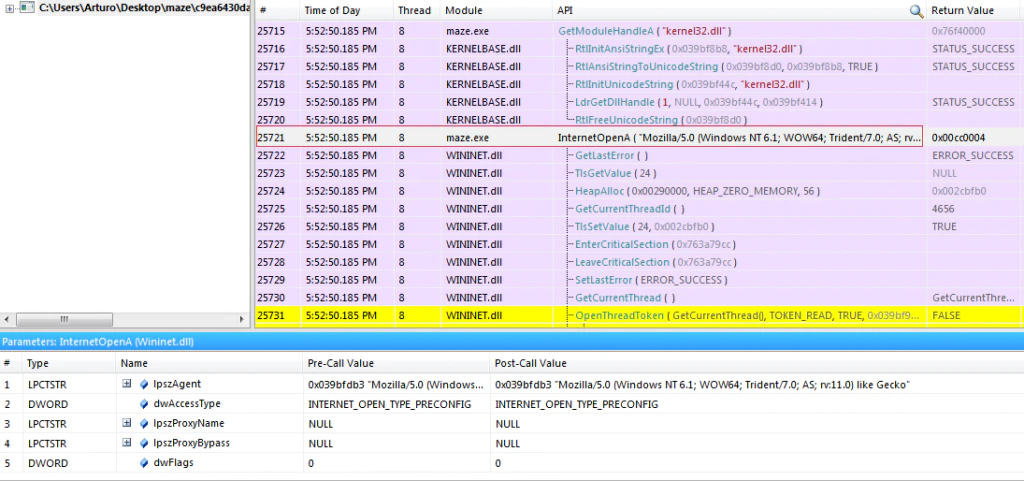
Task: Select the GetLastError API call row
Action: click(x=639, y=155)
